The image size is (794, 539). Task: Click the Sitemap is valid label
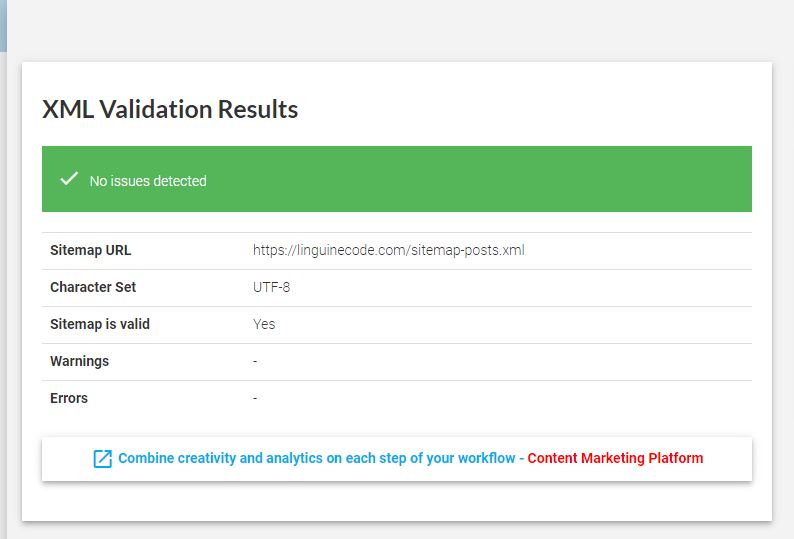click(100, 324)
